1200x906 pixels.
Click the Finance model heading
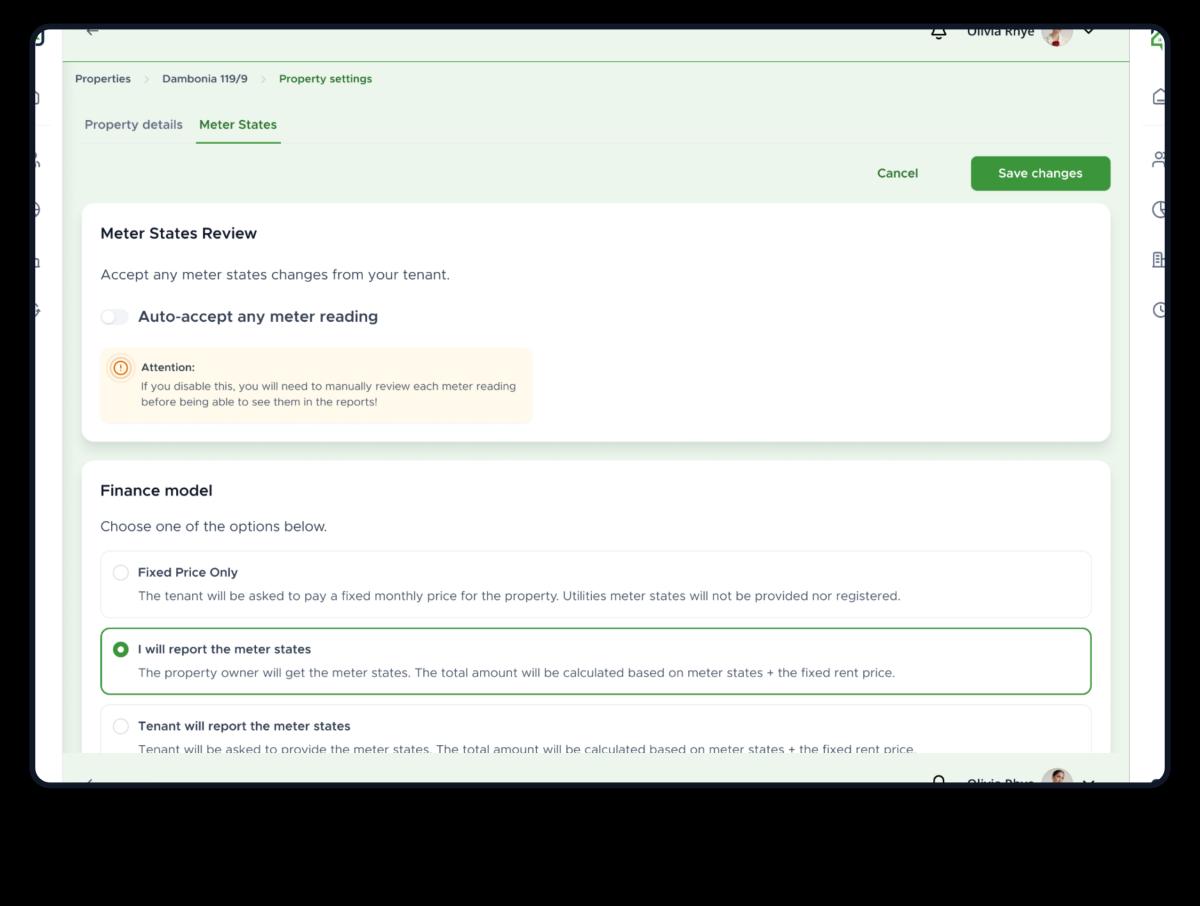pyautogui.click(x=156, y=490)
